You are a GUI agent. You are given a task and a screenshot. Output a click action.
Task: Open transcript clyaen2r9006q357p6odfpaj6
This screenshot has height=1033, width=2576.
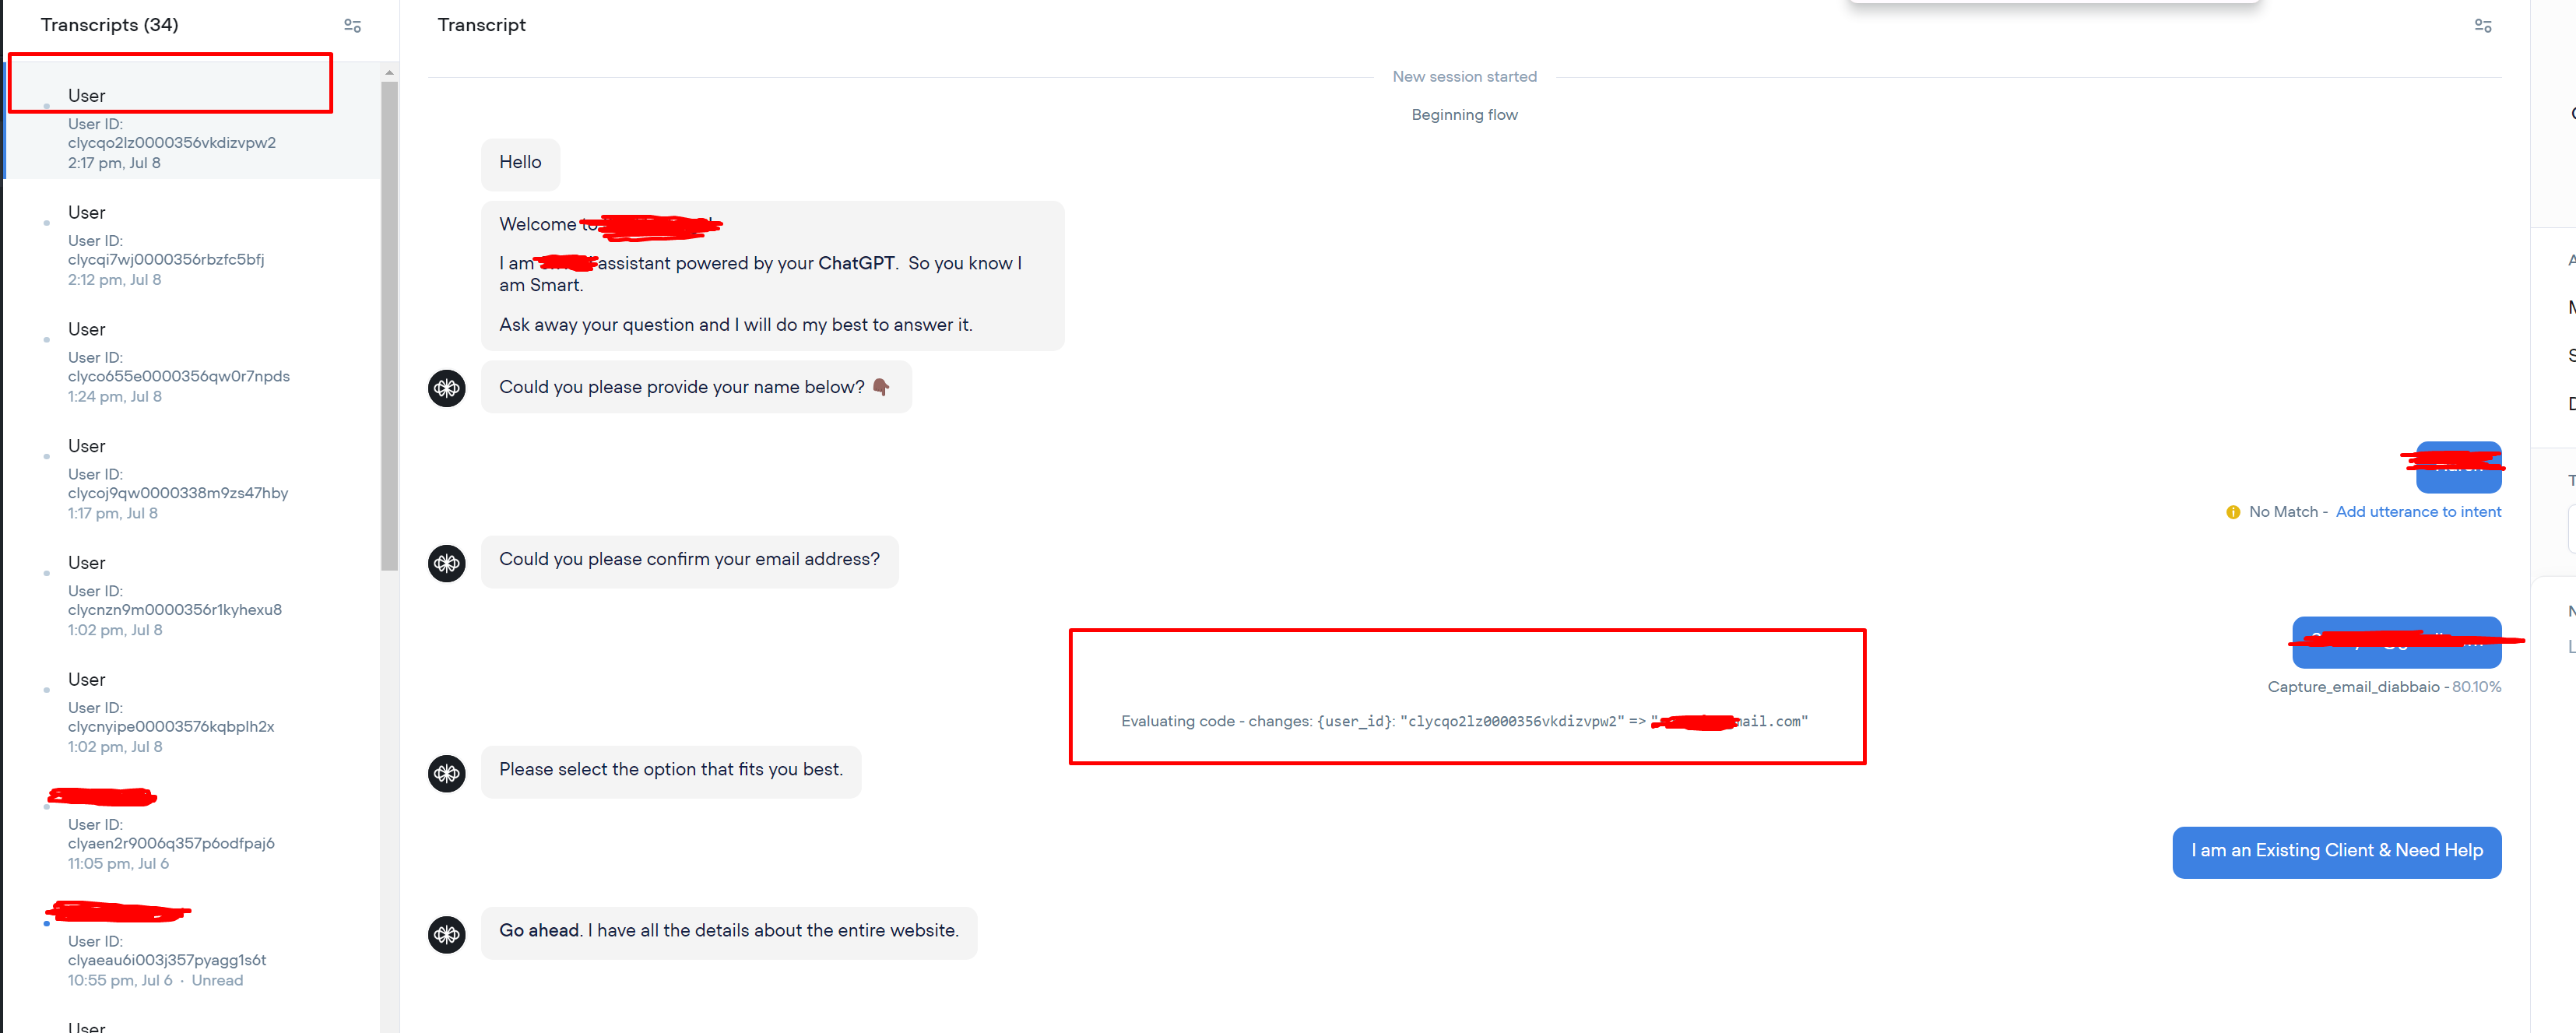193,829
